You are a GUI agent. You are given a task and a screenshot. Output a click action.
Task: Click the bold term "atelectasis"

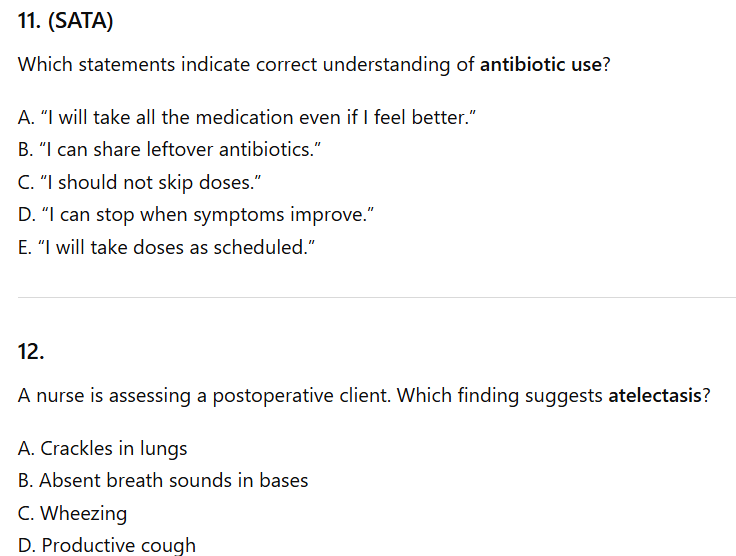coord(654,395)
